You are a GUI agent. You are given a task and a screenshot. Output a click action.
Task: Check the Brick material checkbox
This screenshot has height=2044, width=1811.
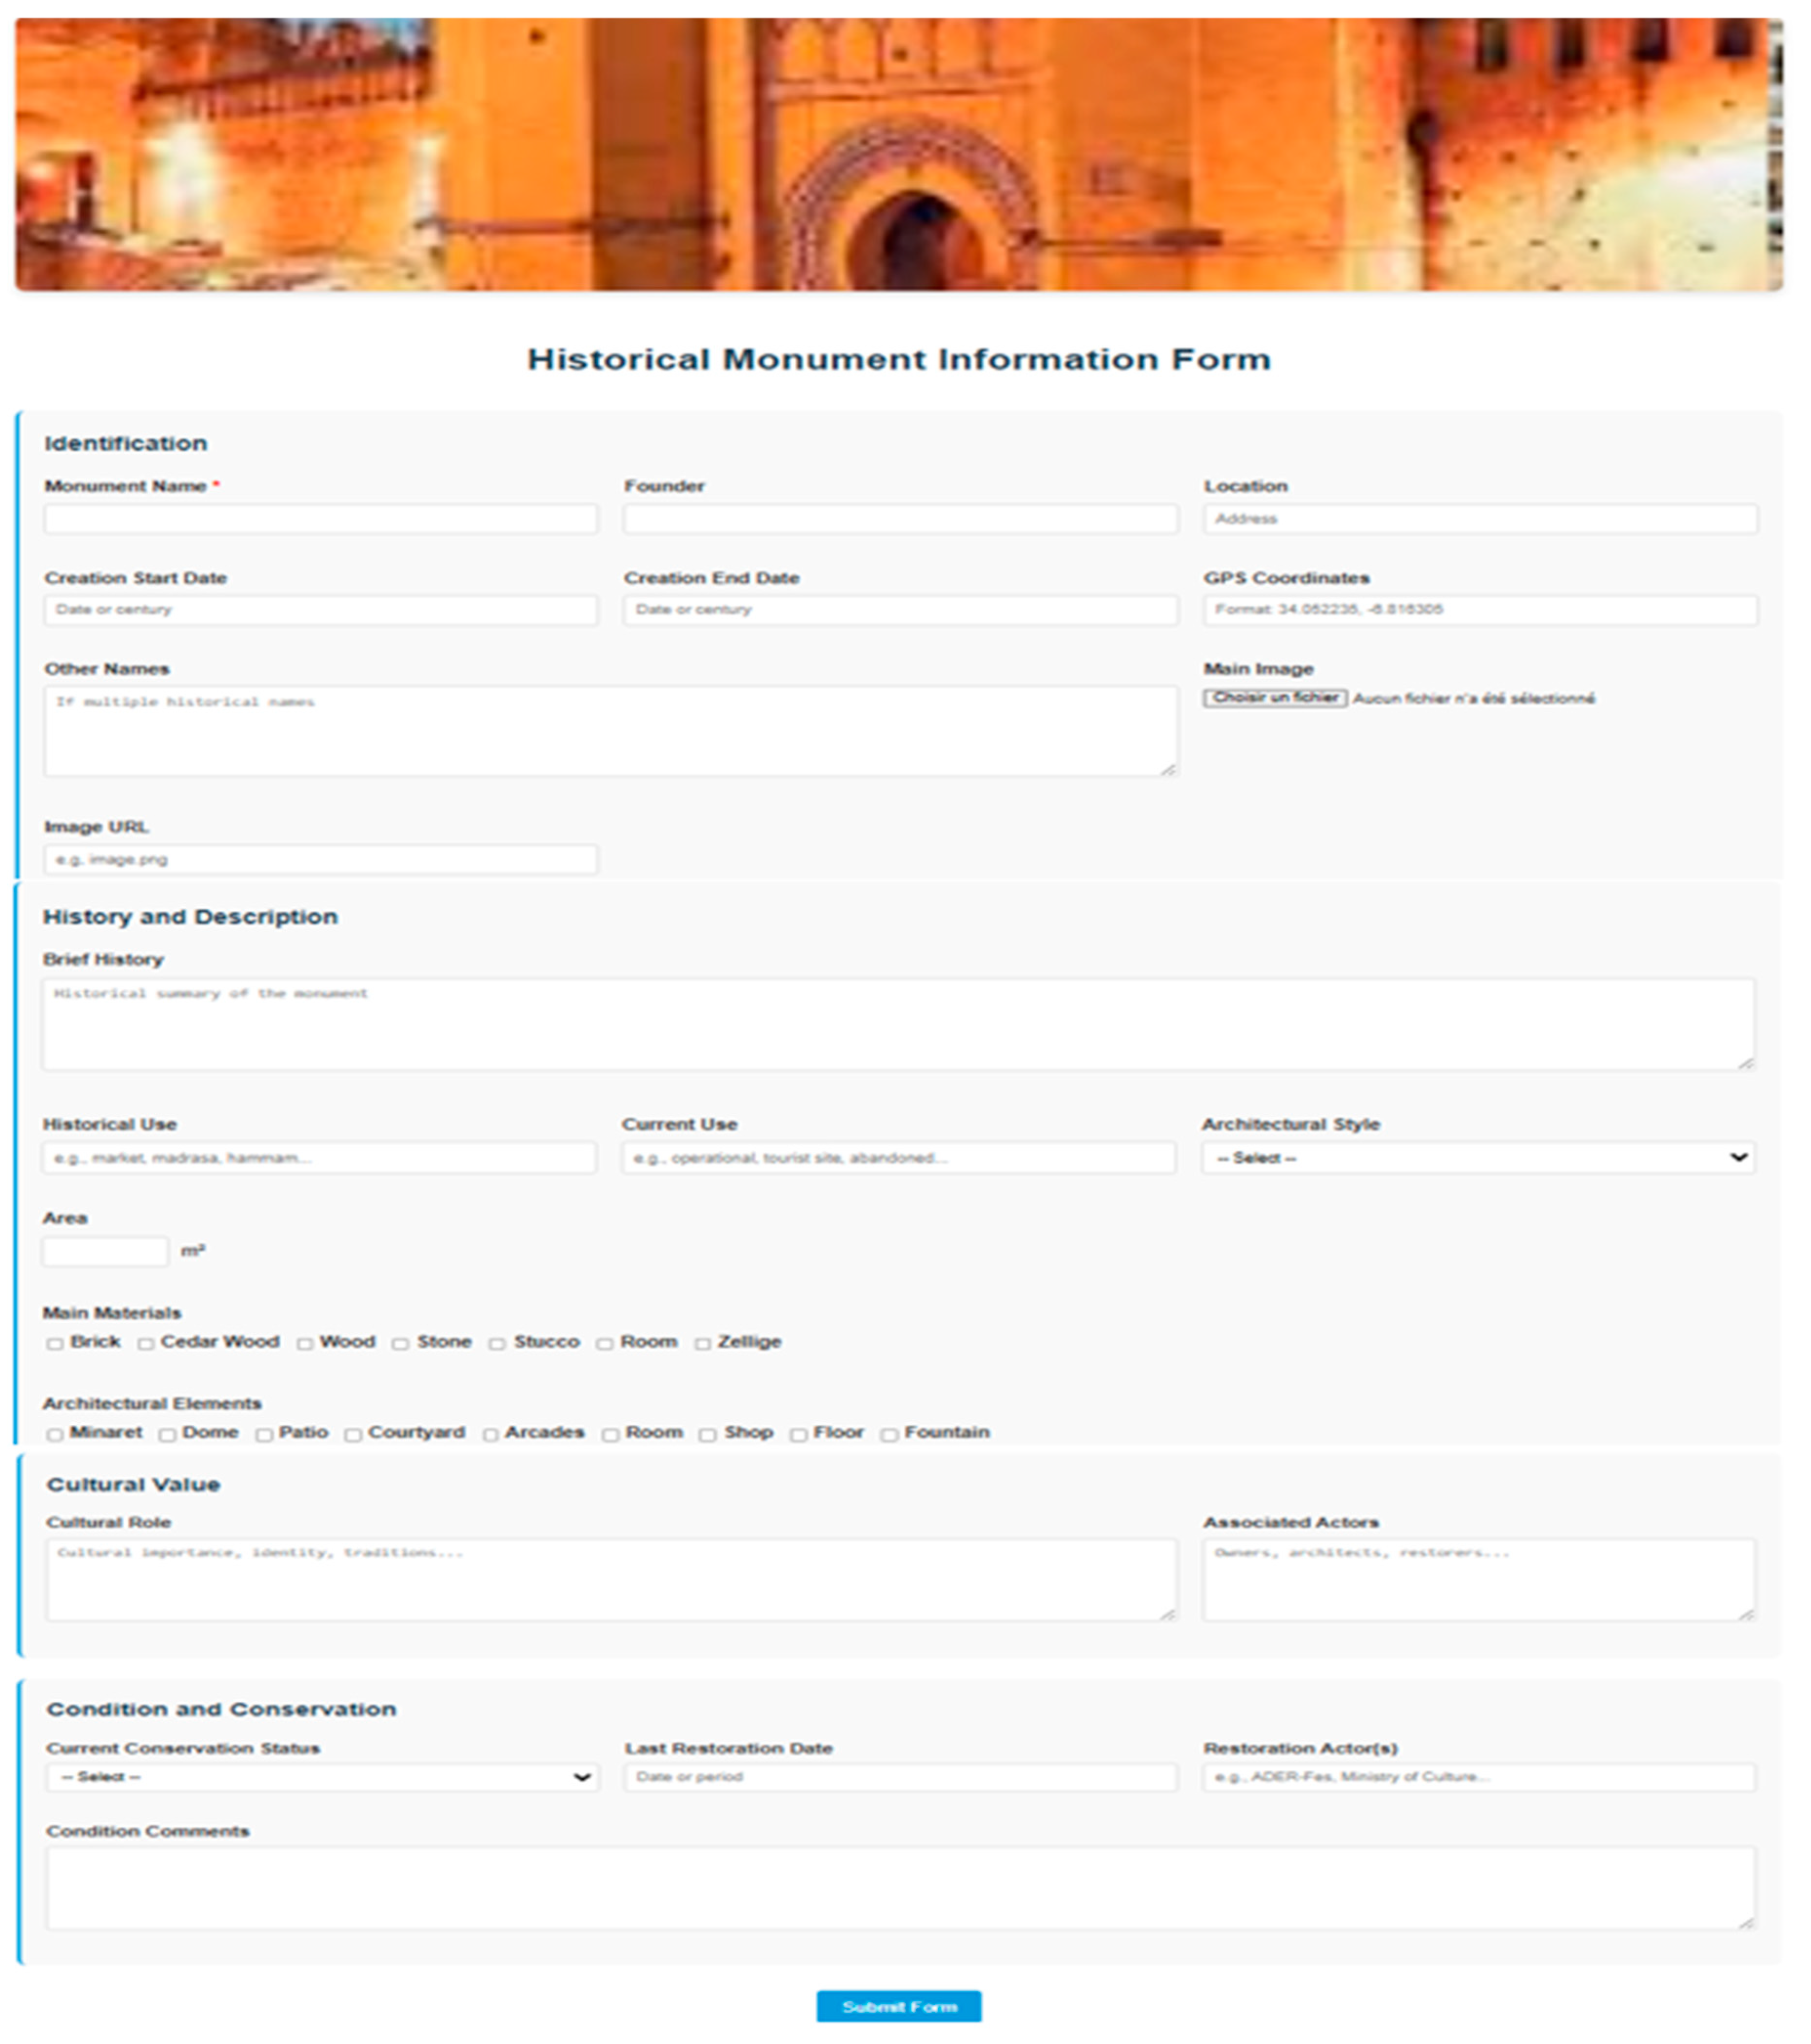pyautogui.click(x=55, y=1344)
